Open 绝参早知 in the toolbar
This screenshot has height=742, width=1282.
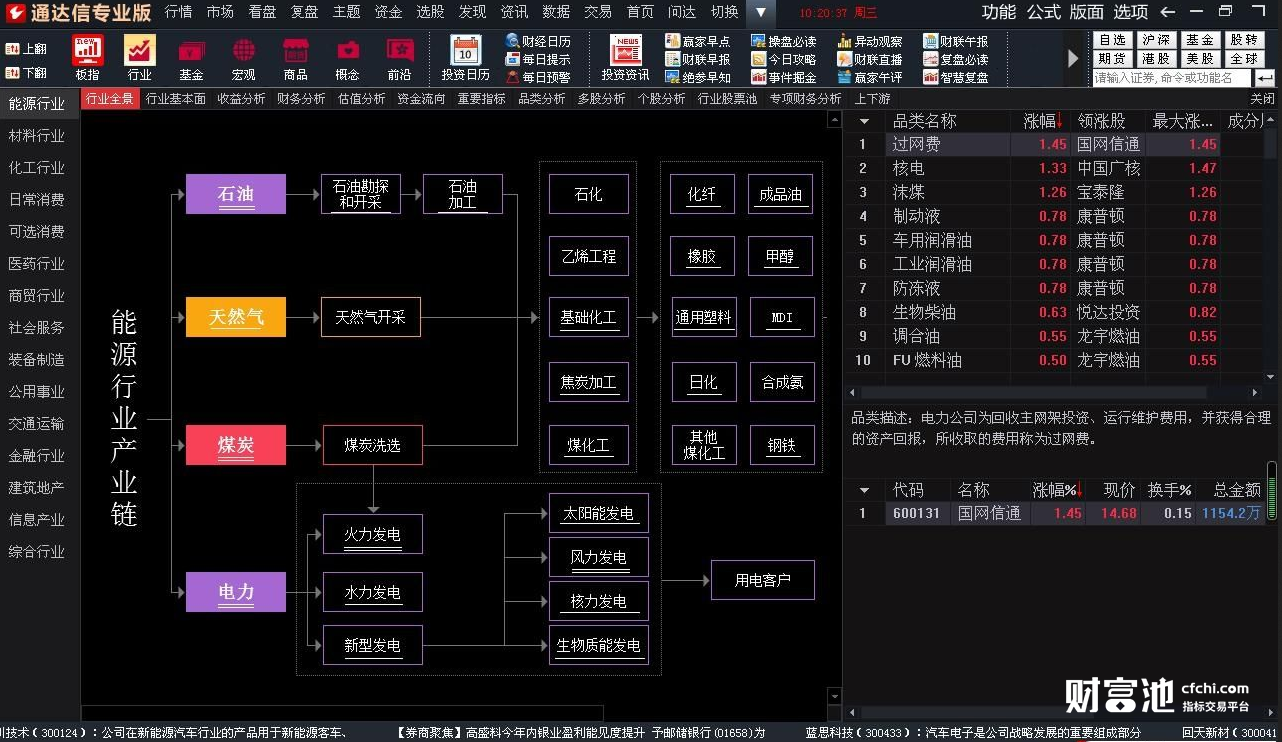(698, 77)
